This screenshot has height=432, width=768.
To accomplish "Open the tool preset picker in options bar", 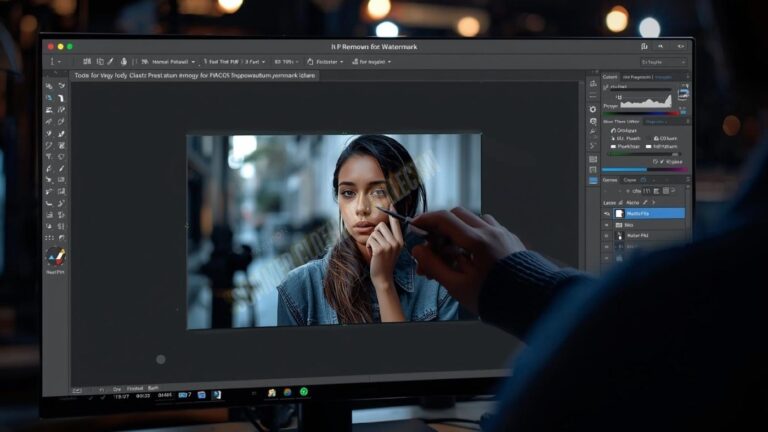I will [54, 62].
